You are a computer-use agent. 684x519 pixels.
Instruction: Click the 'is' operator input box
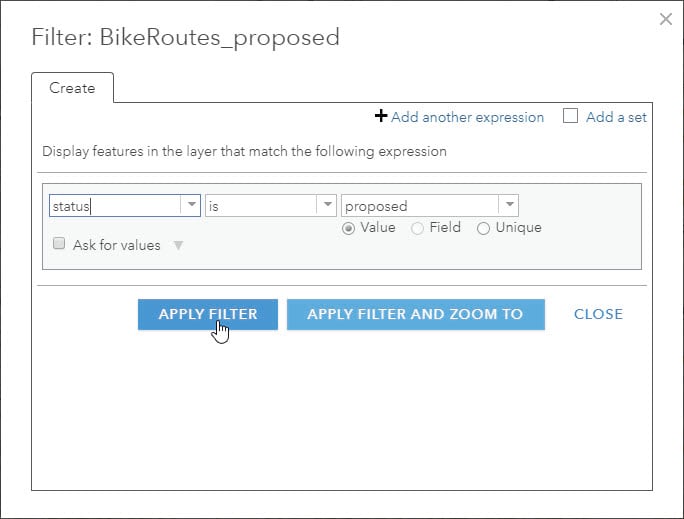261,205
